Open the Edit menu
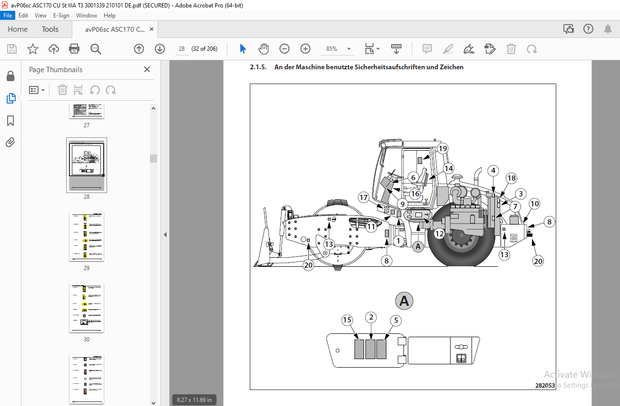Screen dimensions: 620x406 [23, 15]
